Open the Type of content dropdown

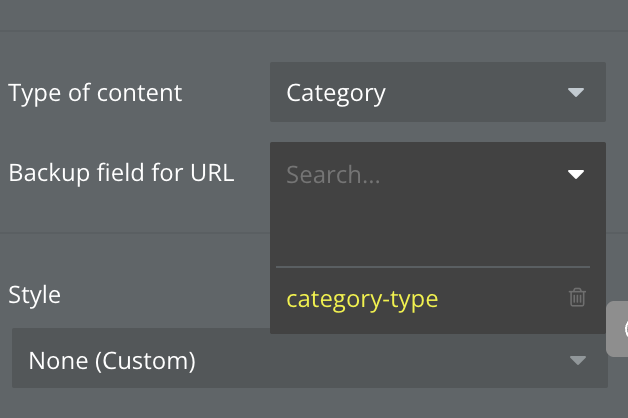click(x=437, y=93)
